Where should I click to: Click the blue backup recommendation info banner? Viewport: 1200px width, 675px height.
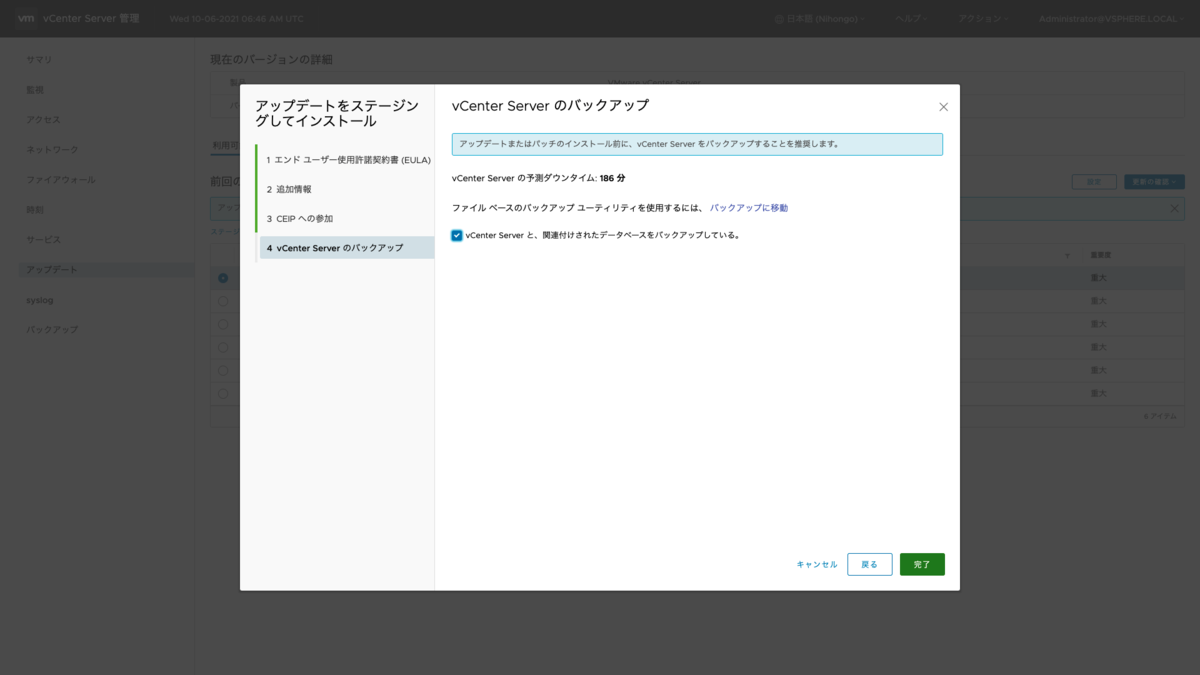click(697, 144)
